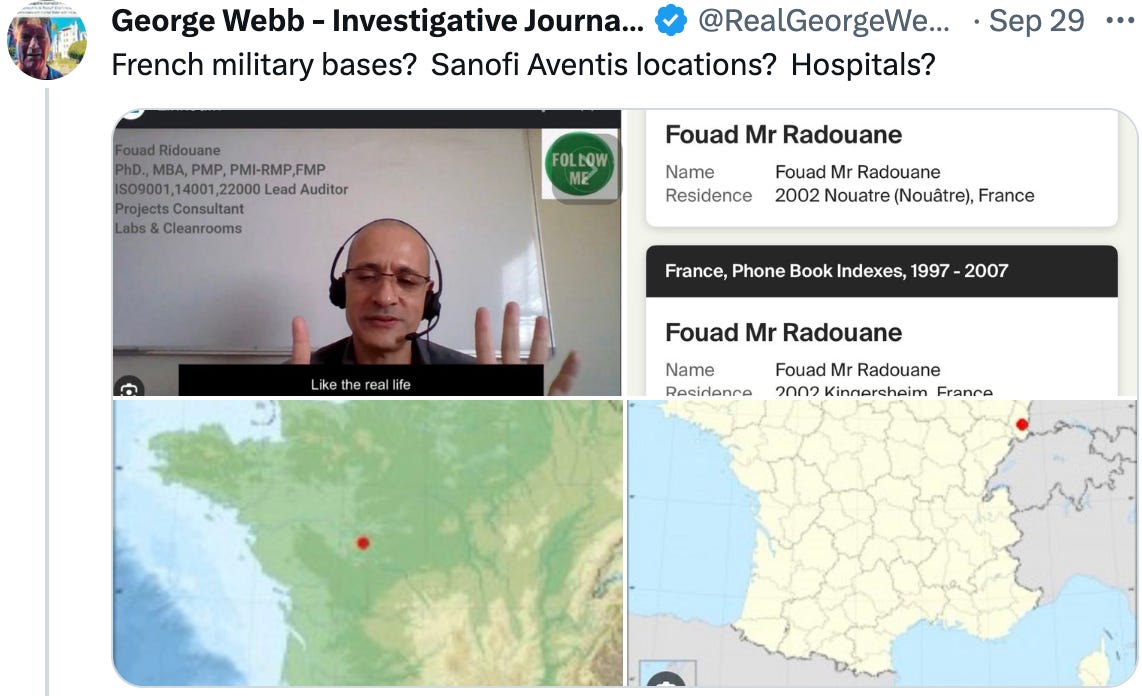Click the Nouatre residence record card
Viewport: 1142px width, 696px height.
click(881, 168)
